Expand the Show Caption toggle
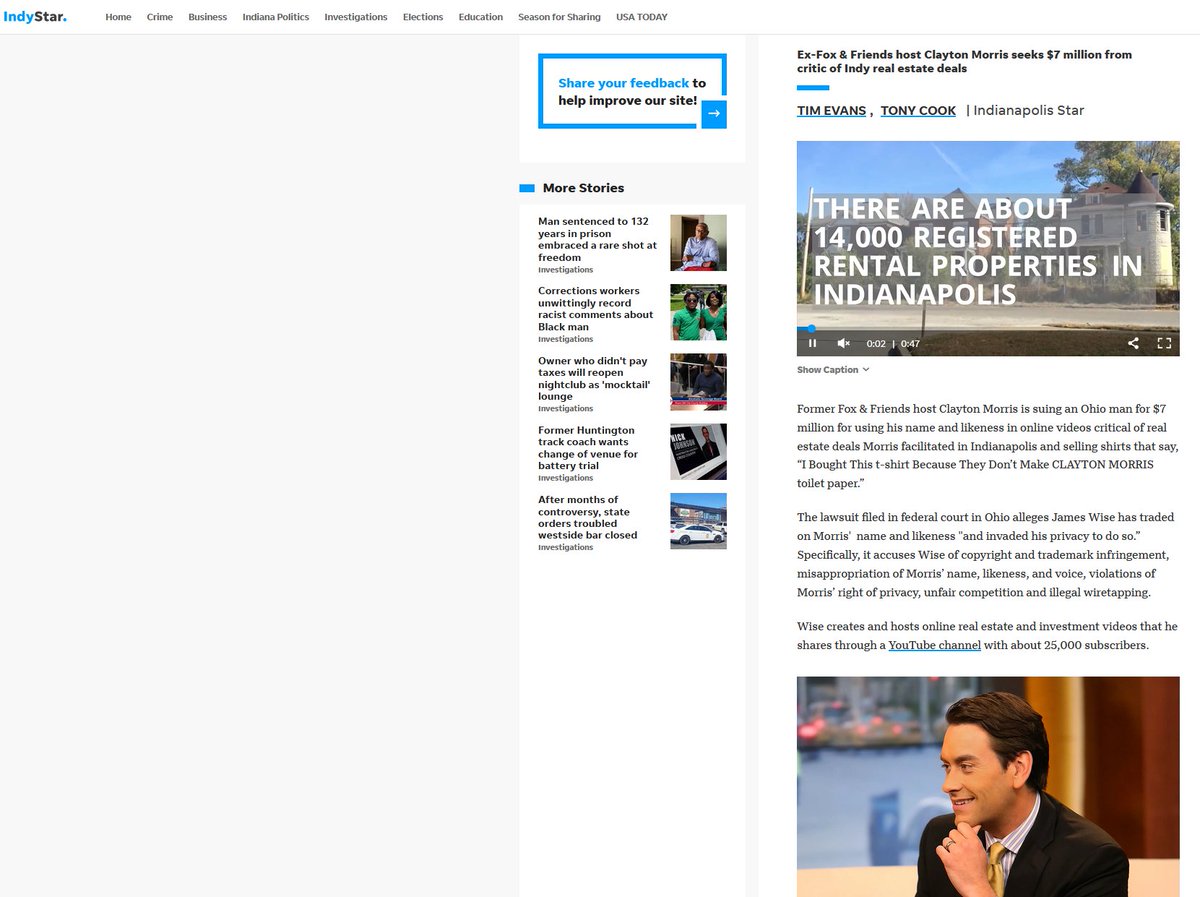This screenshot has width=1200, height=897. tap(833, 370)
